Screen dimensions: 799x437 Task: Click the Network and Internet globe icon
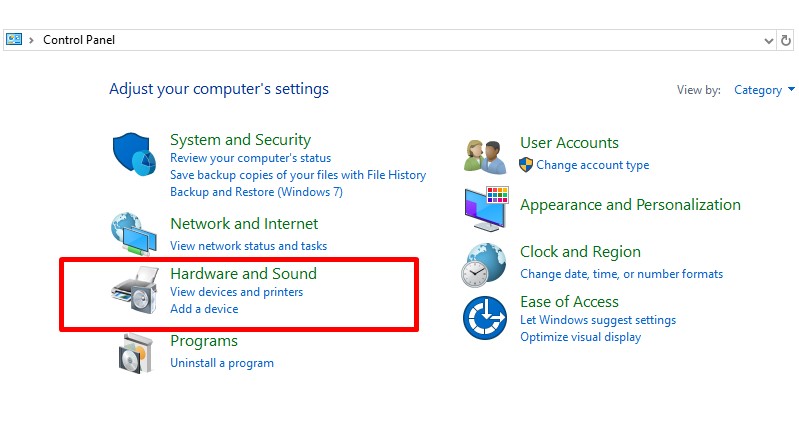(134, 234)
